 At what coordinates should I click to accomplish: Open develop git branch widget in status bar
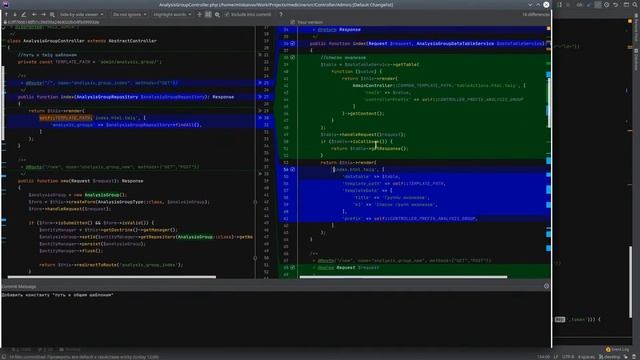tap(609, 357)
